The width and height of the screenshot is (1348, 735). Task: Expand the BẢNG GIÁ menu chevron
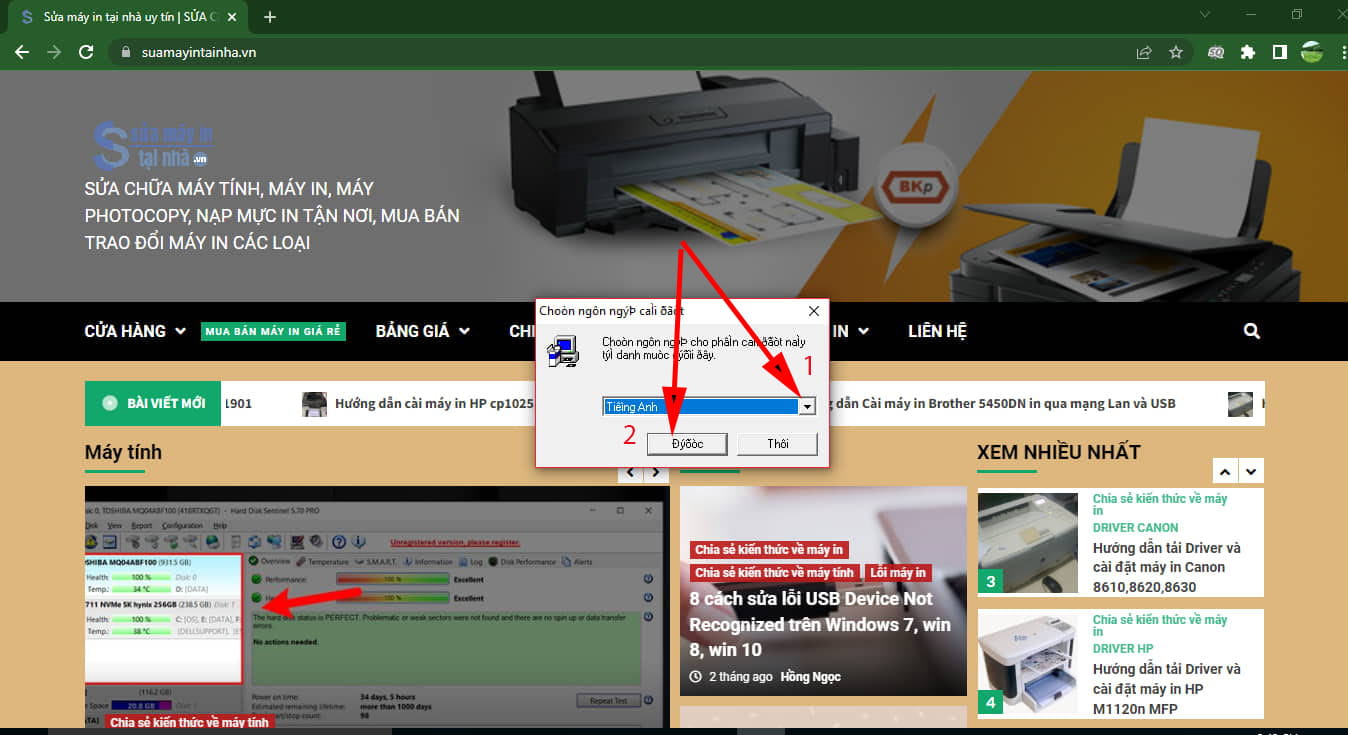tap(463, 330)
